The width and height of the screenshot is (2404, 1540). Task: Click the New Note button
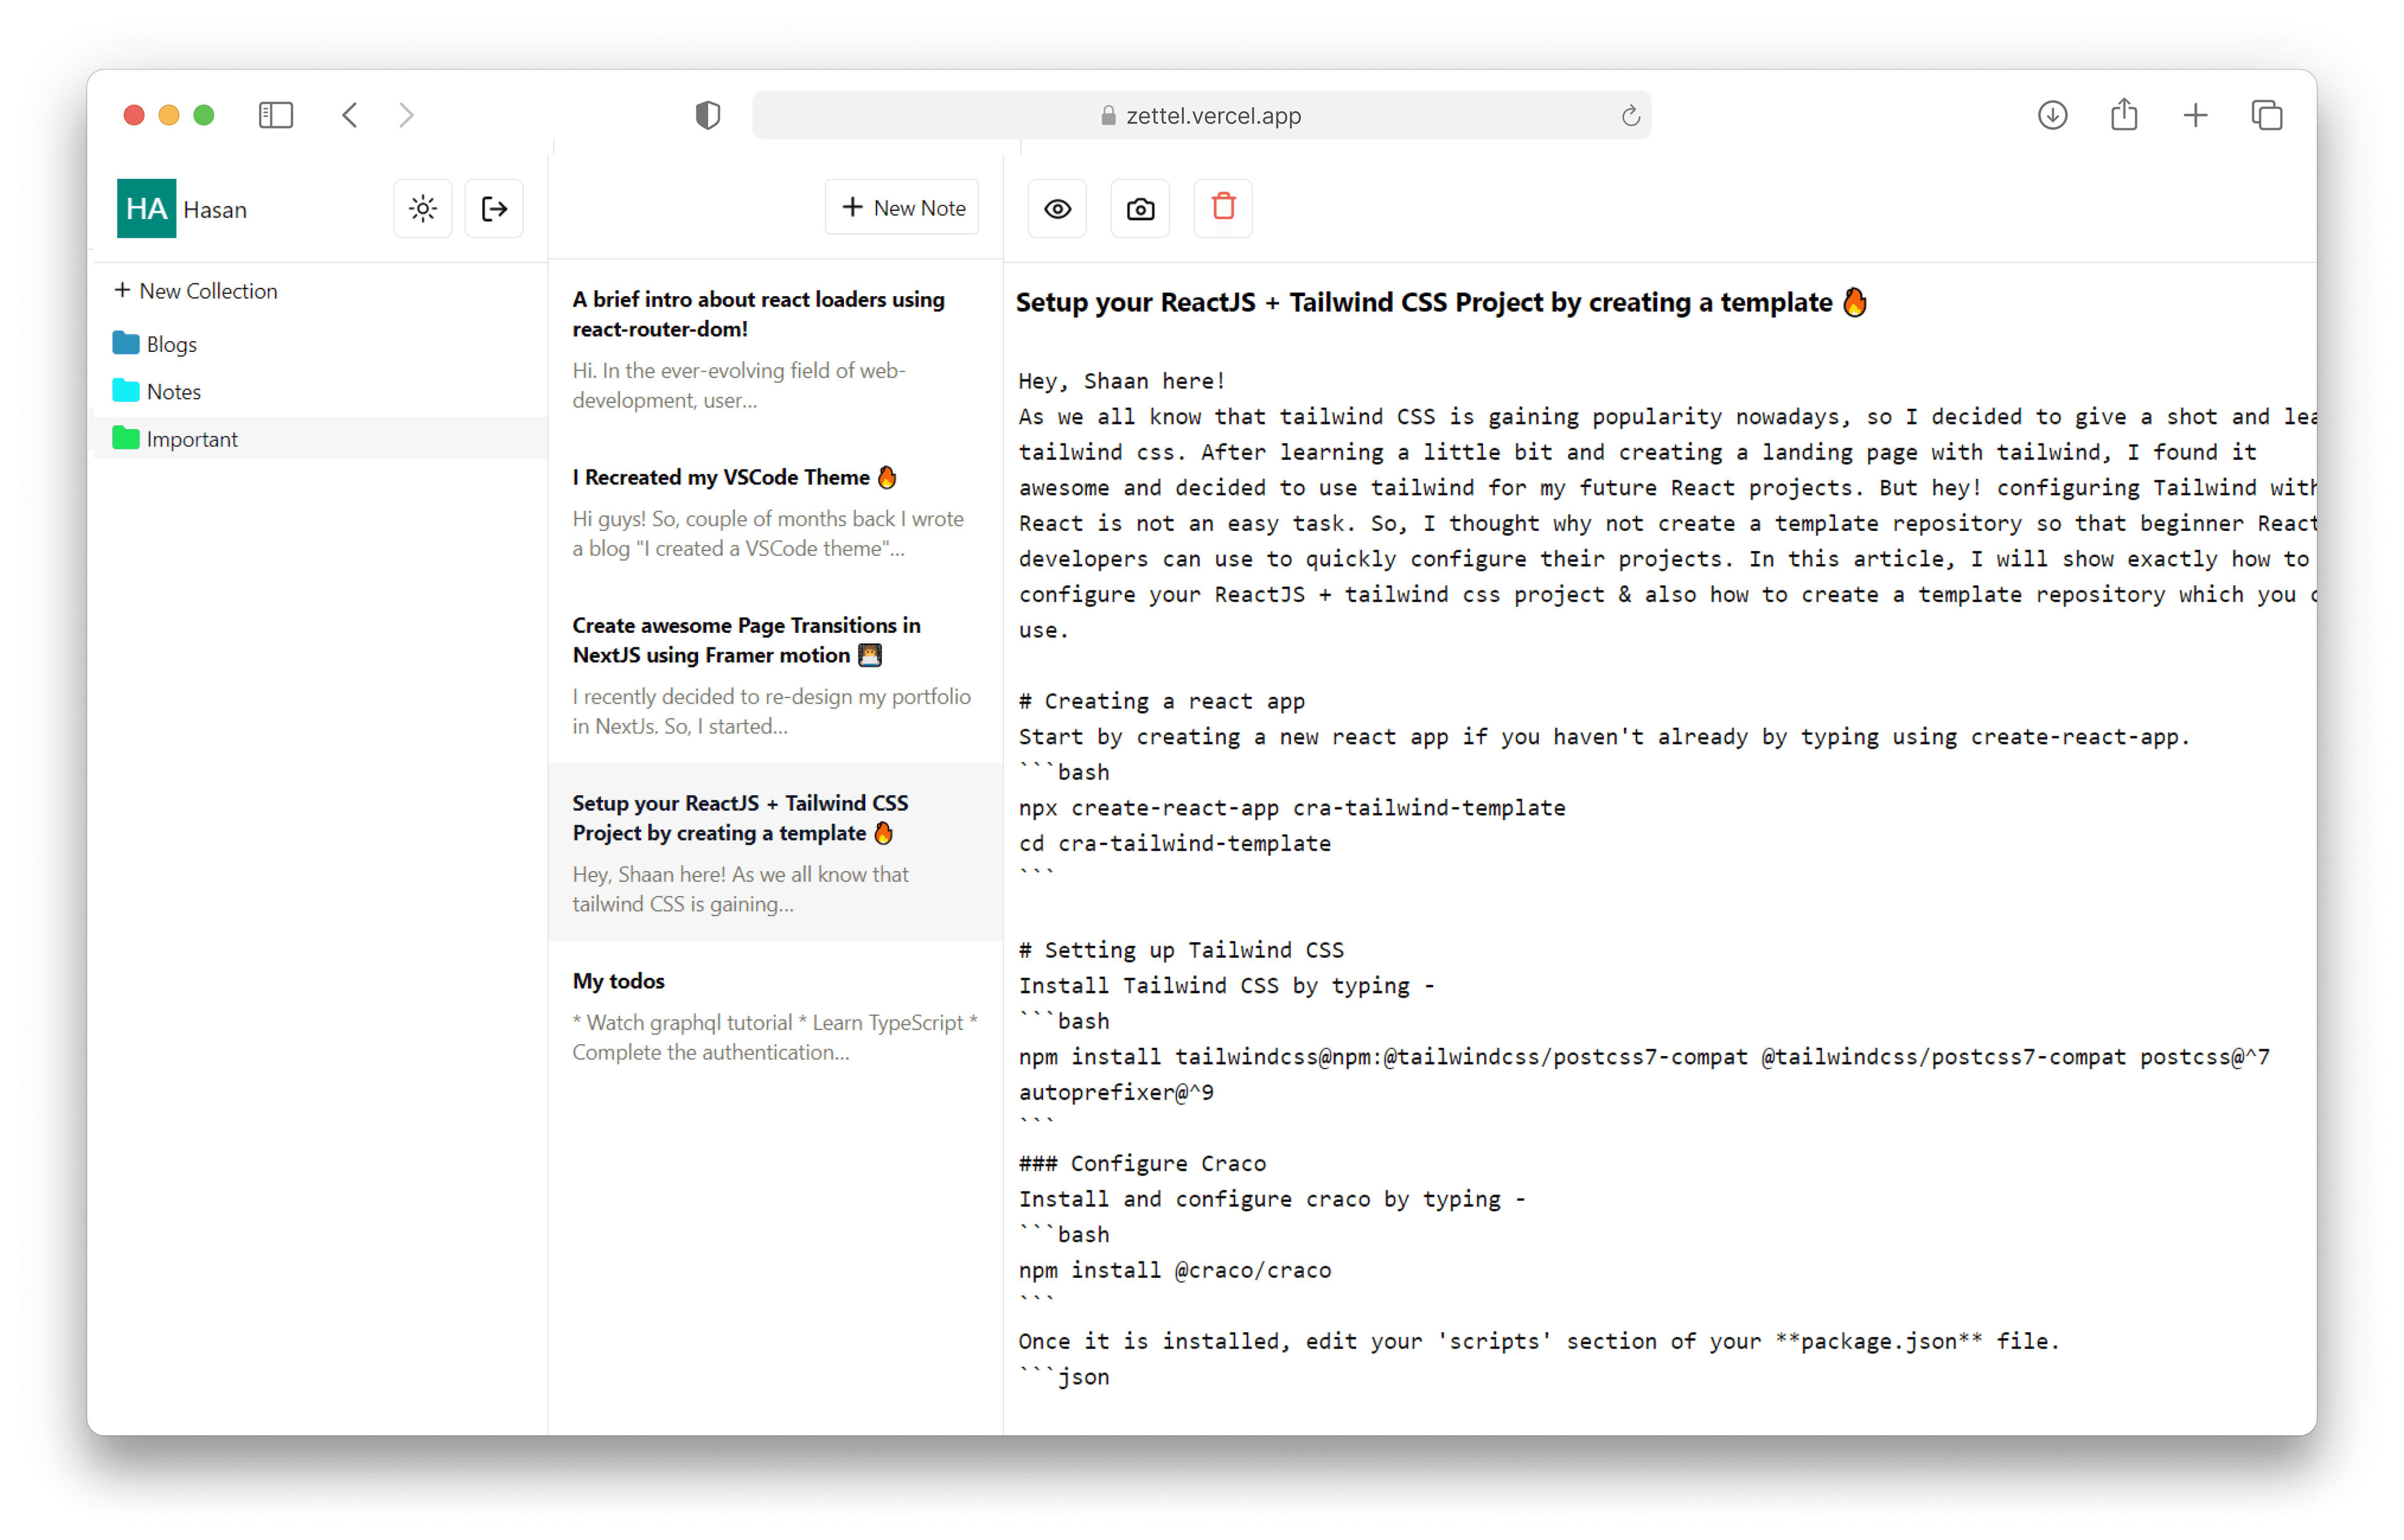(x=902, y=208)
